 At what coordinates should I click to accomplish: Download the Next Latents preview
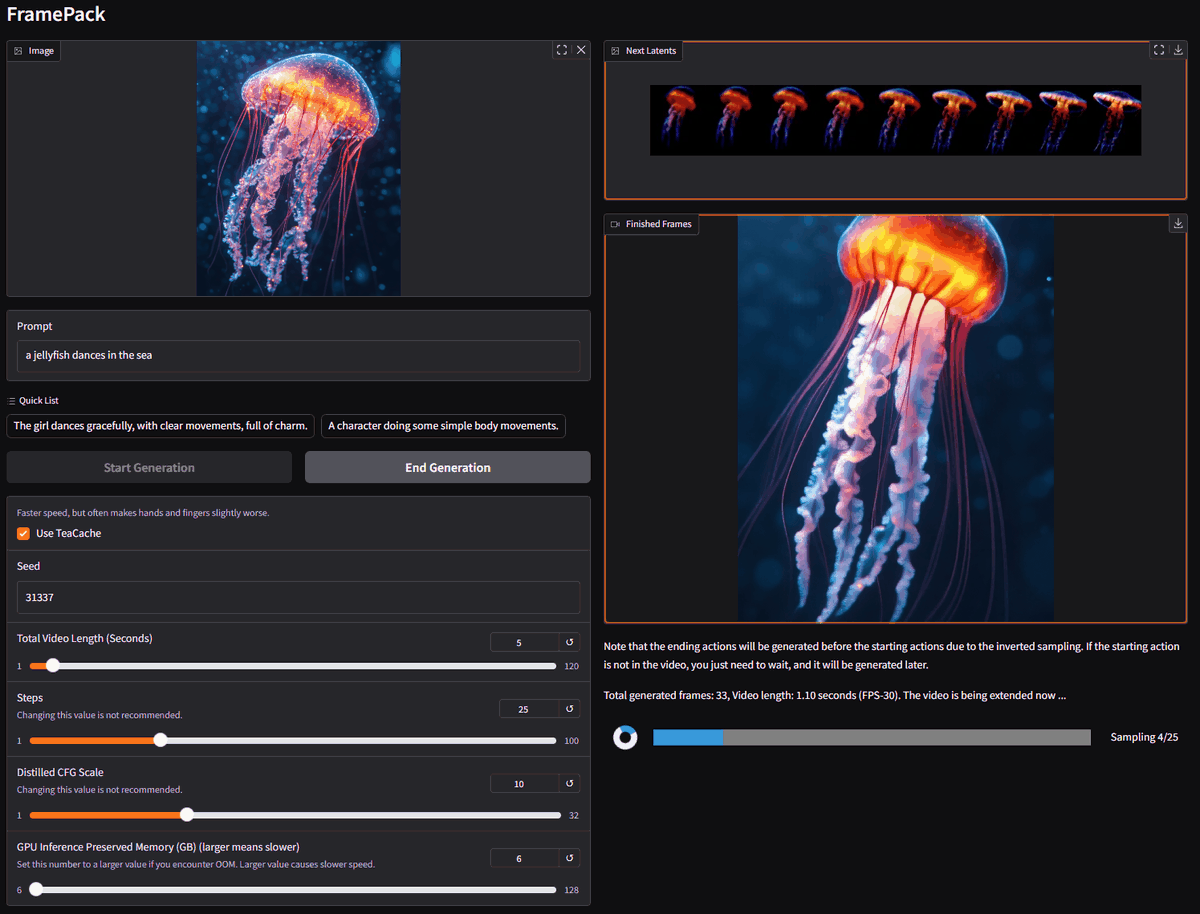click(x=1178, y=49)
